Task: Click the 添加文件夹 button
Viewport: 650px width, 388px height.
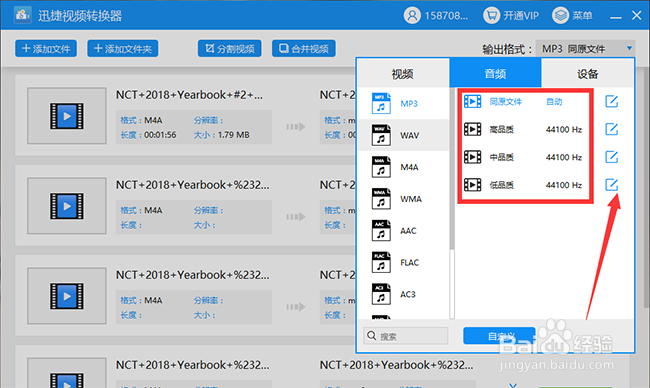Action: tap(123, 48)
